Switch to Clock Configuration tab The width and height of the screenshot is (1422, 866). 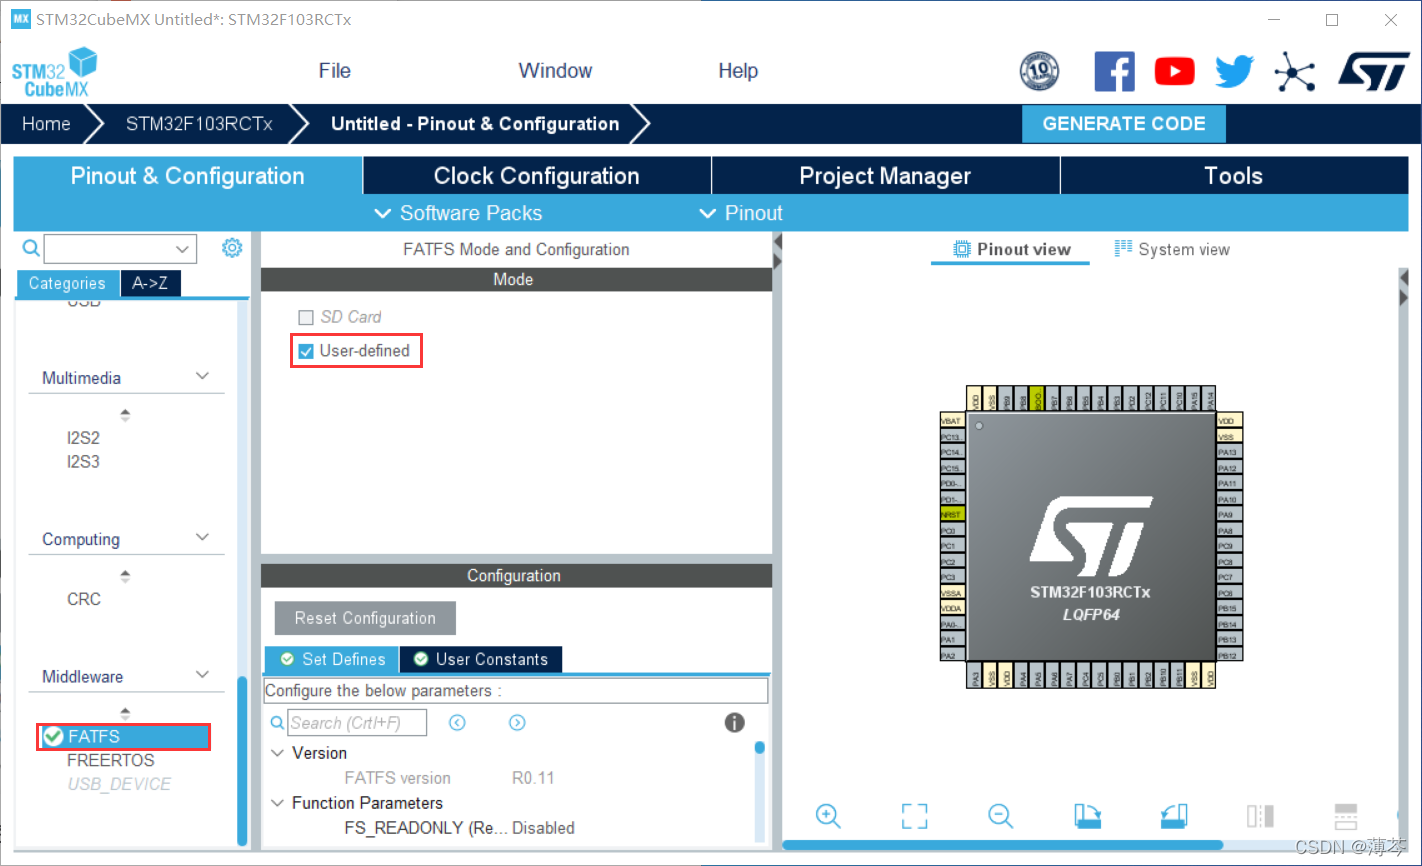pyautogui.click(x=537, y=176)
